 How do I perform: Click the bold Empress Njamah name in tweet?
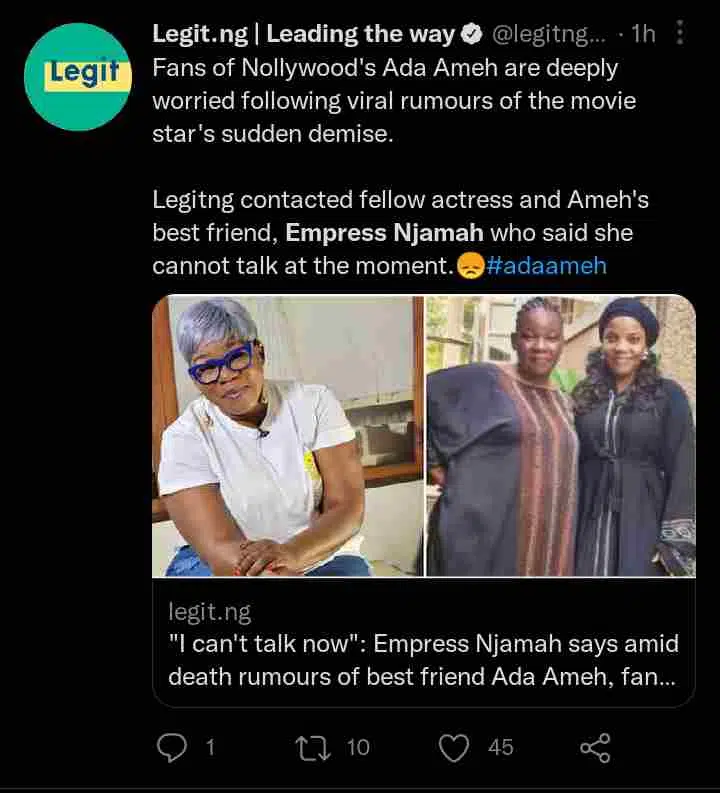coord(385,233)
